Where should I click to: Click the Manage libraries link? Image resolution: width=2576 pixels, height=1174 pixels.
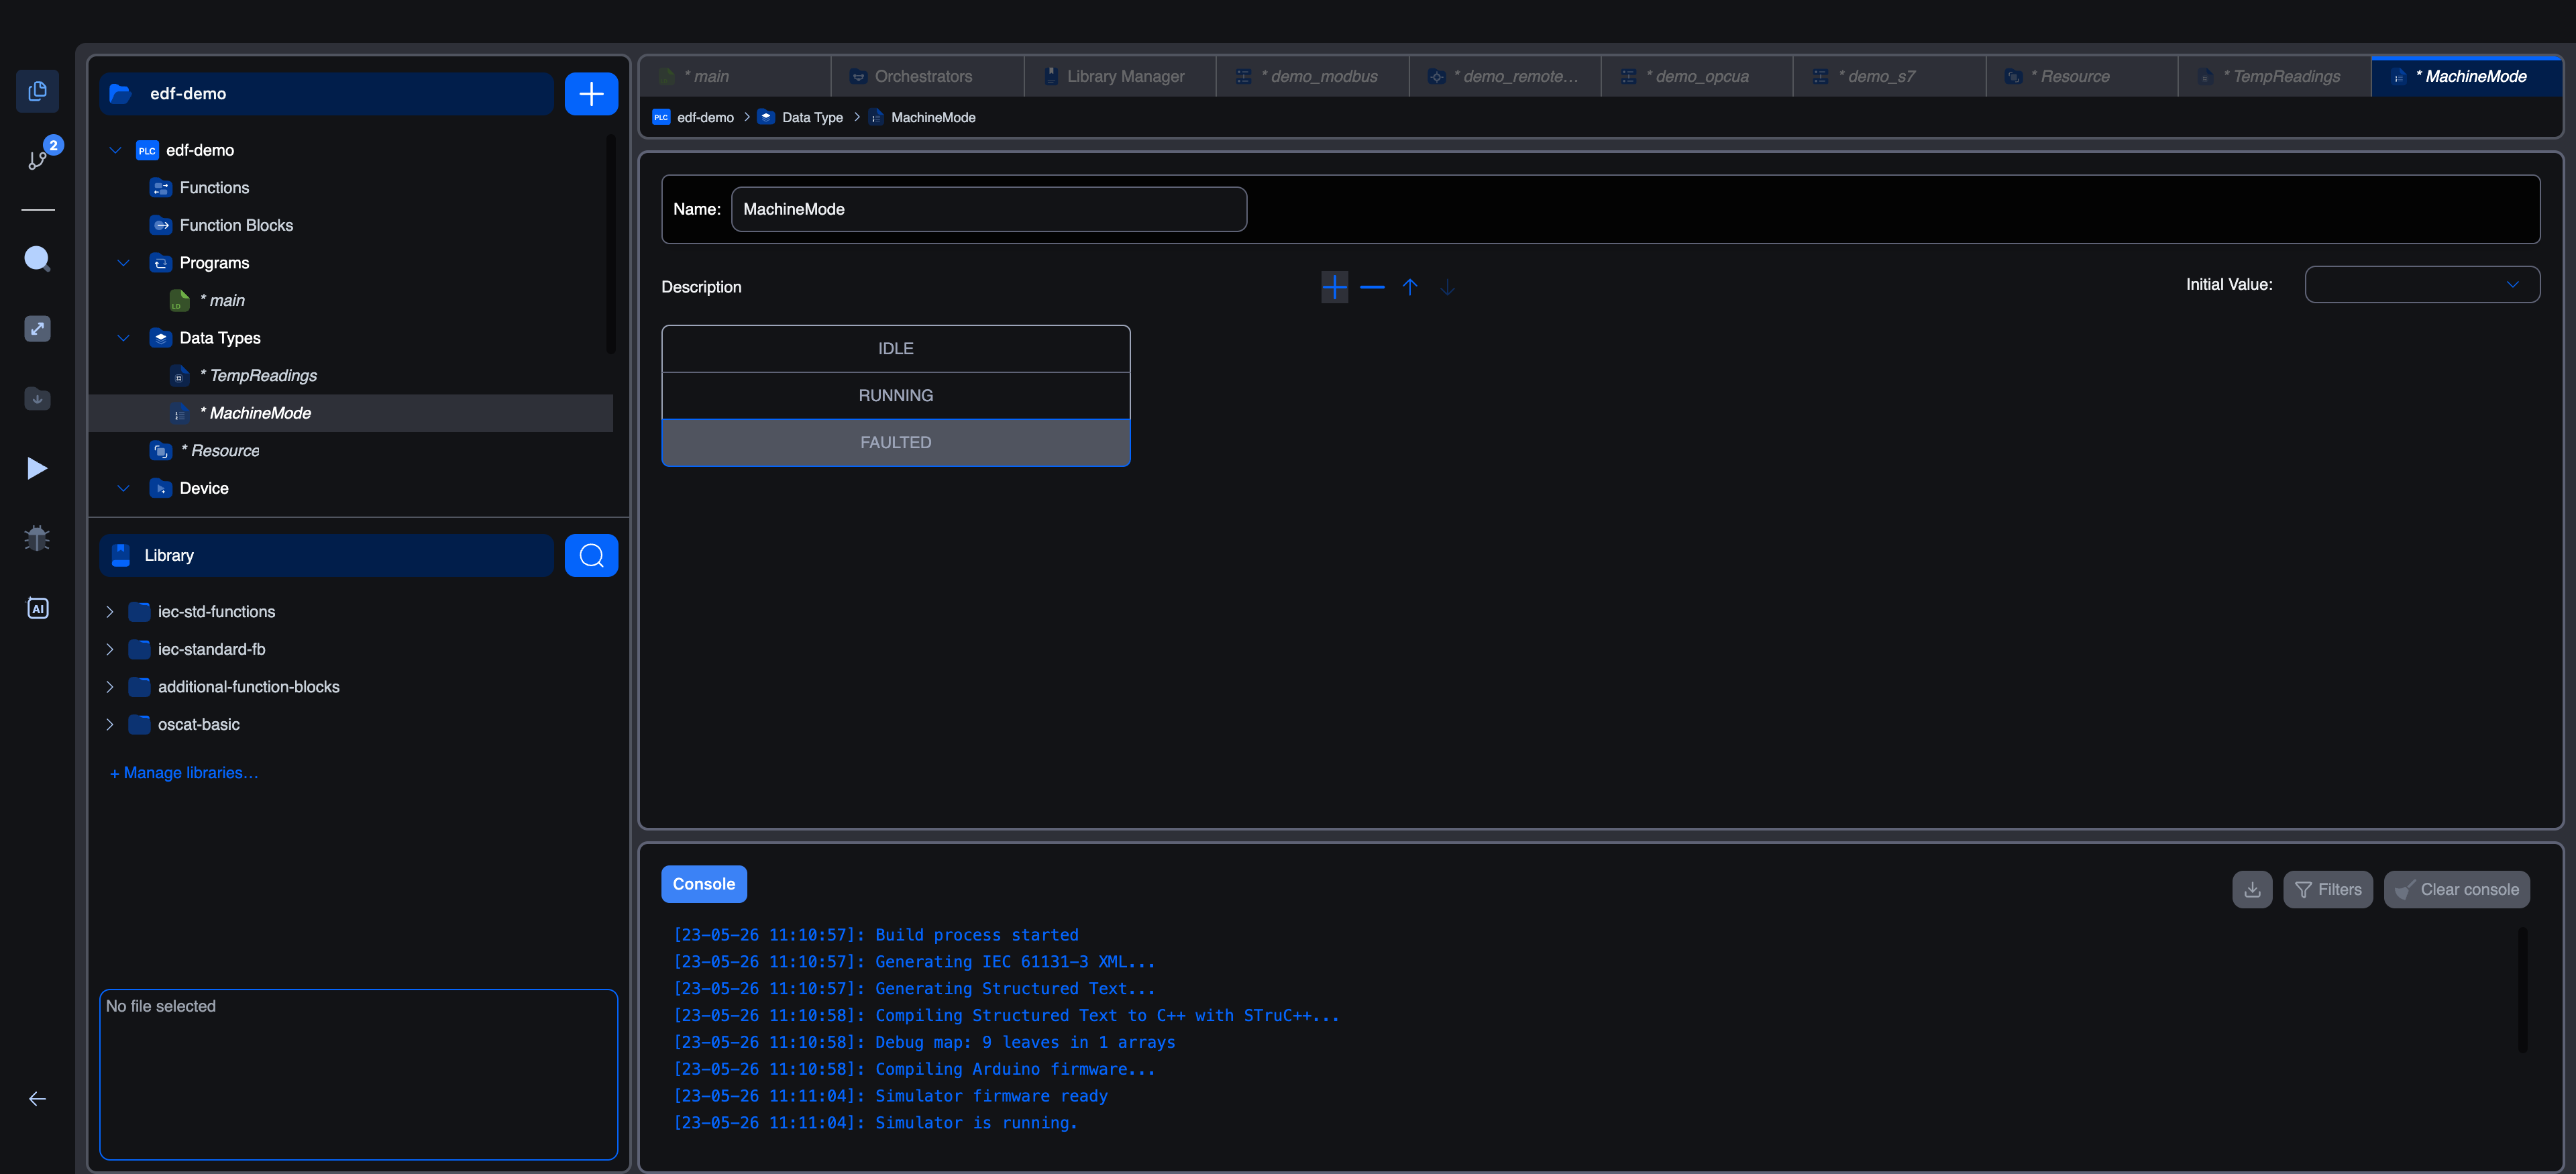coord(184,773)
